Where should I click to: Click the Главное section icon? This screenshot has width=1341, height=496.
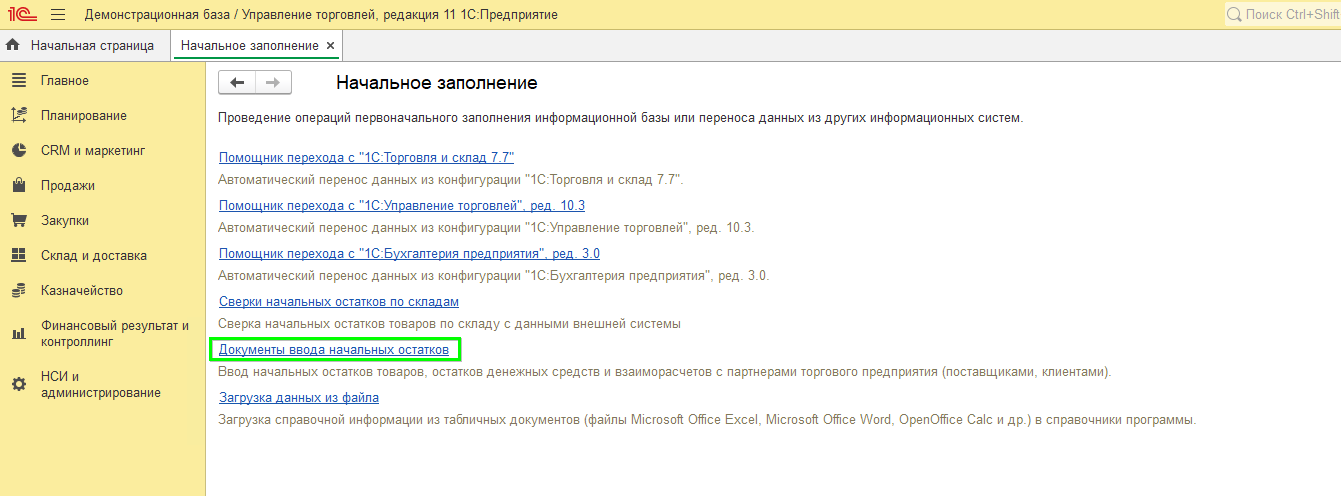point(19,81)
